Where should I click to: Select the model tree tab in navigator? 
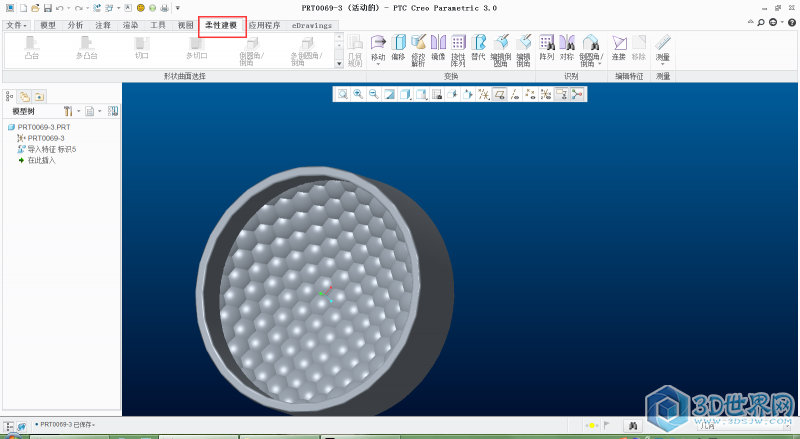pyautogui.click(x=10, y=96)
